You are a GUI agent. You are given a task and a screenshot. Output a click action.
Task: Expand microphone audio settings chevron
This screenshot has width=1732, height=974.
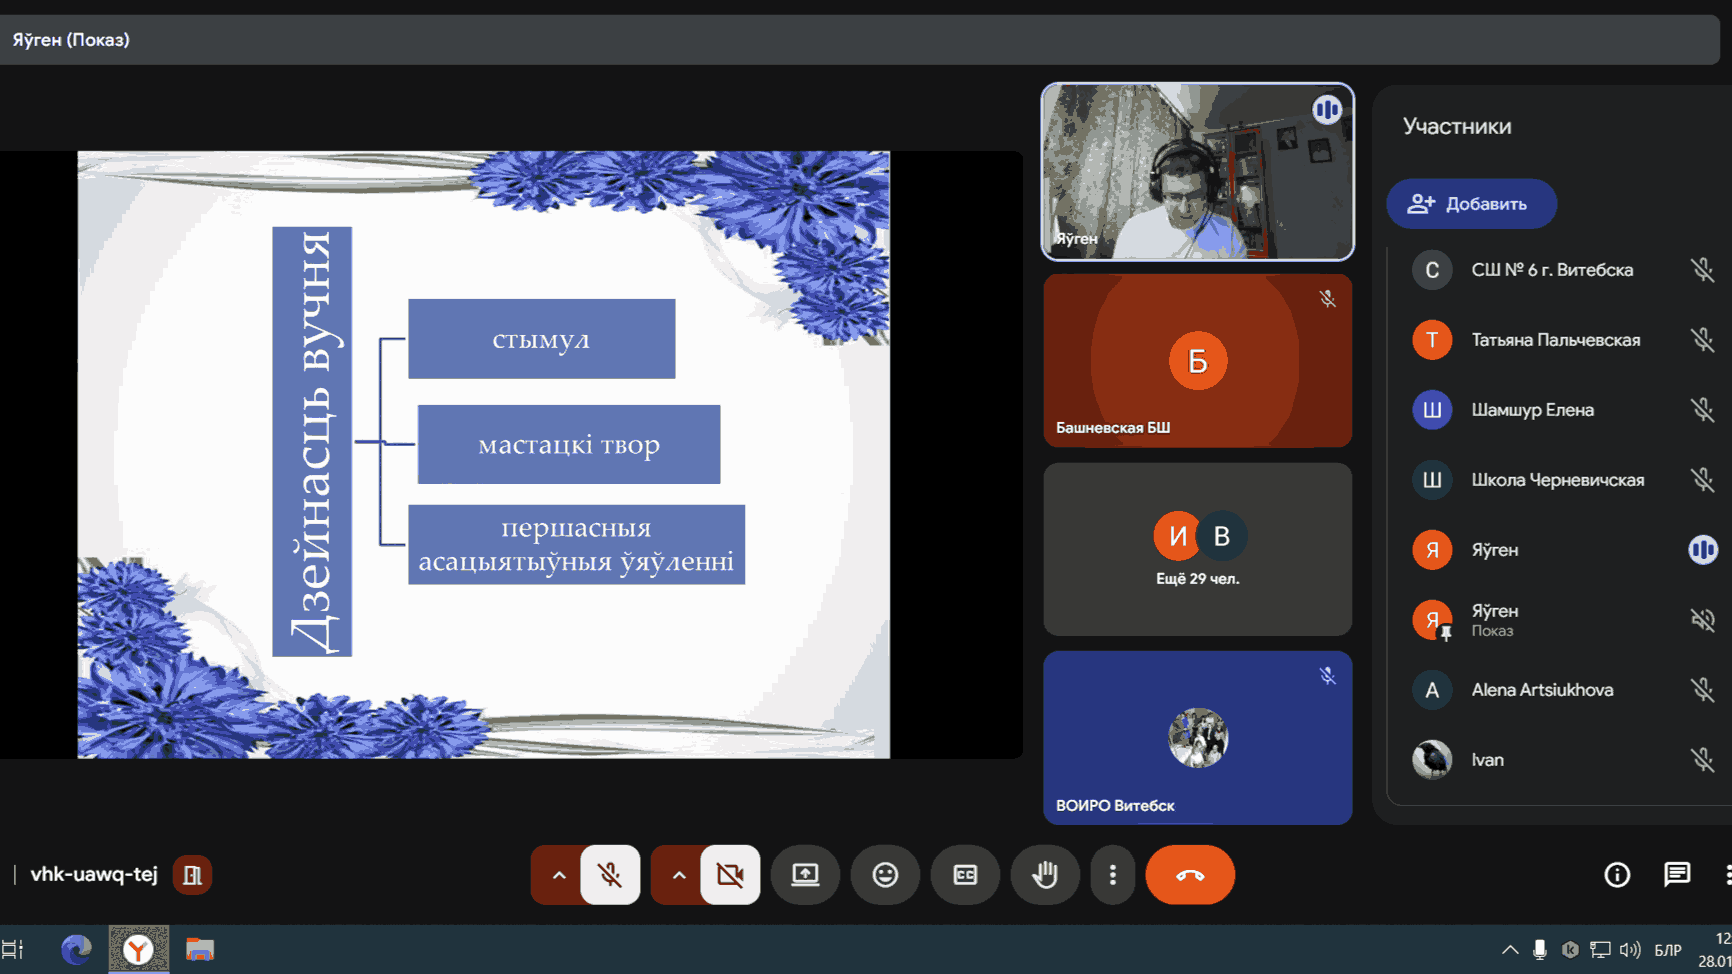click(x=559, y=875)
